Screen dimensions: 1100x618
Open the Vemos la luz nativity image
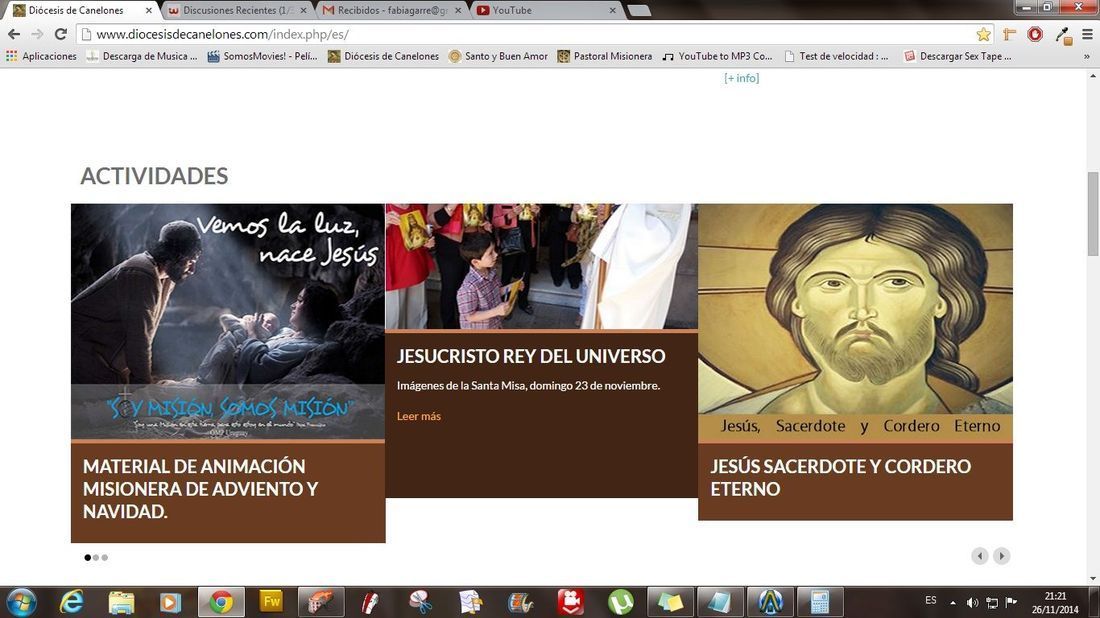click(228, 321)
